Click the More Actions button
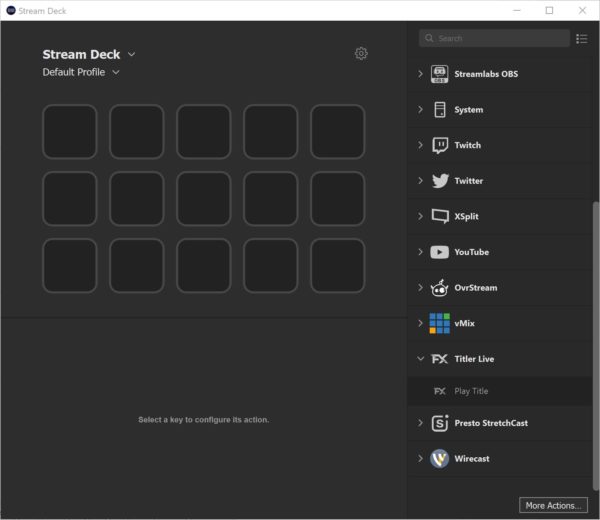600x520 pixels. (553, 505)
